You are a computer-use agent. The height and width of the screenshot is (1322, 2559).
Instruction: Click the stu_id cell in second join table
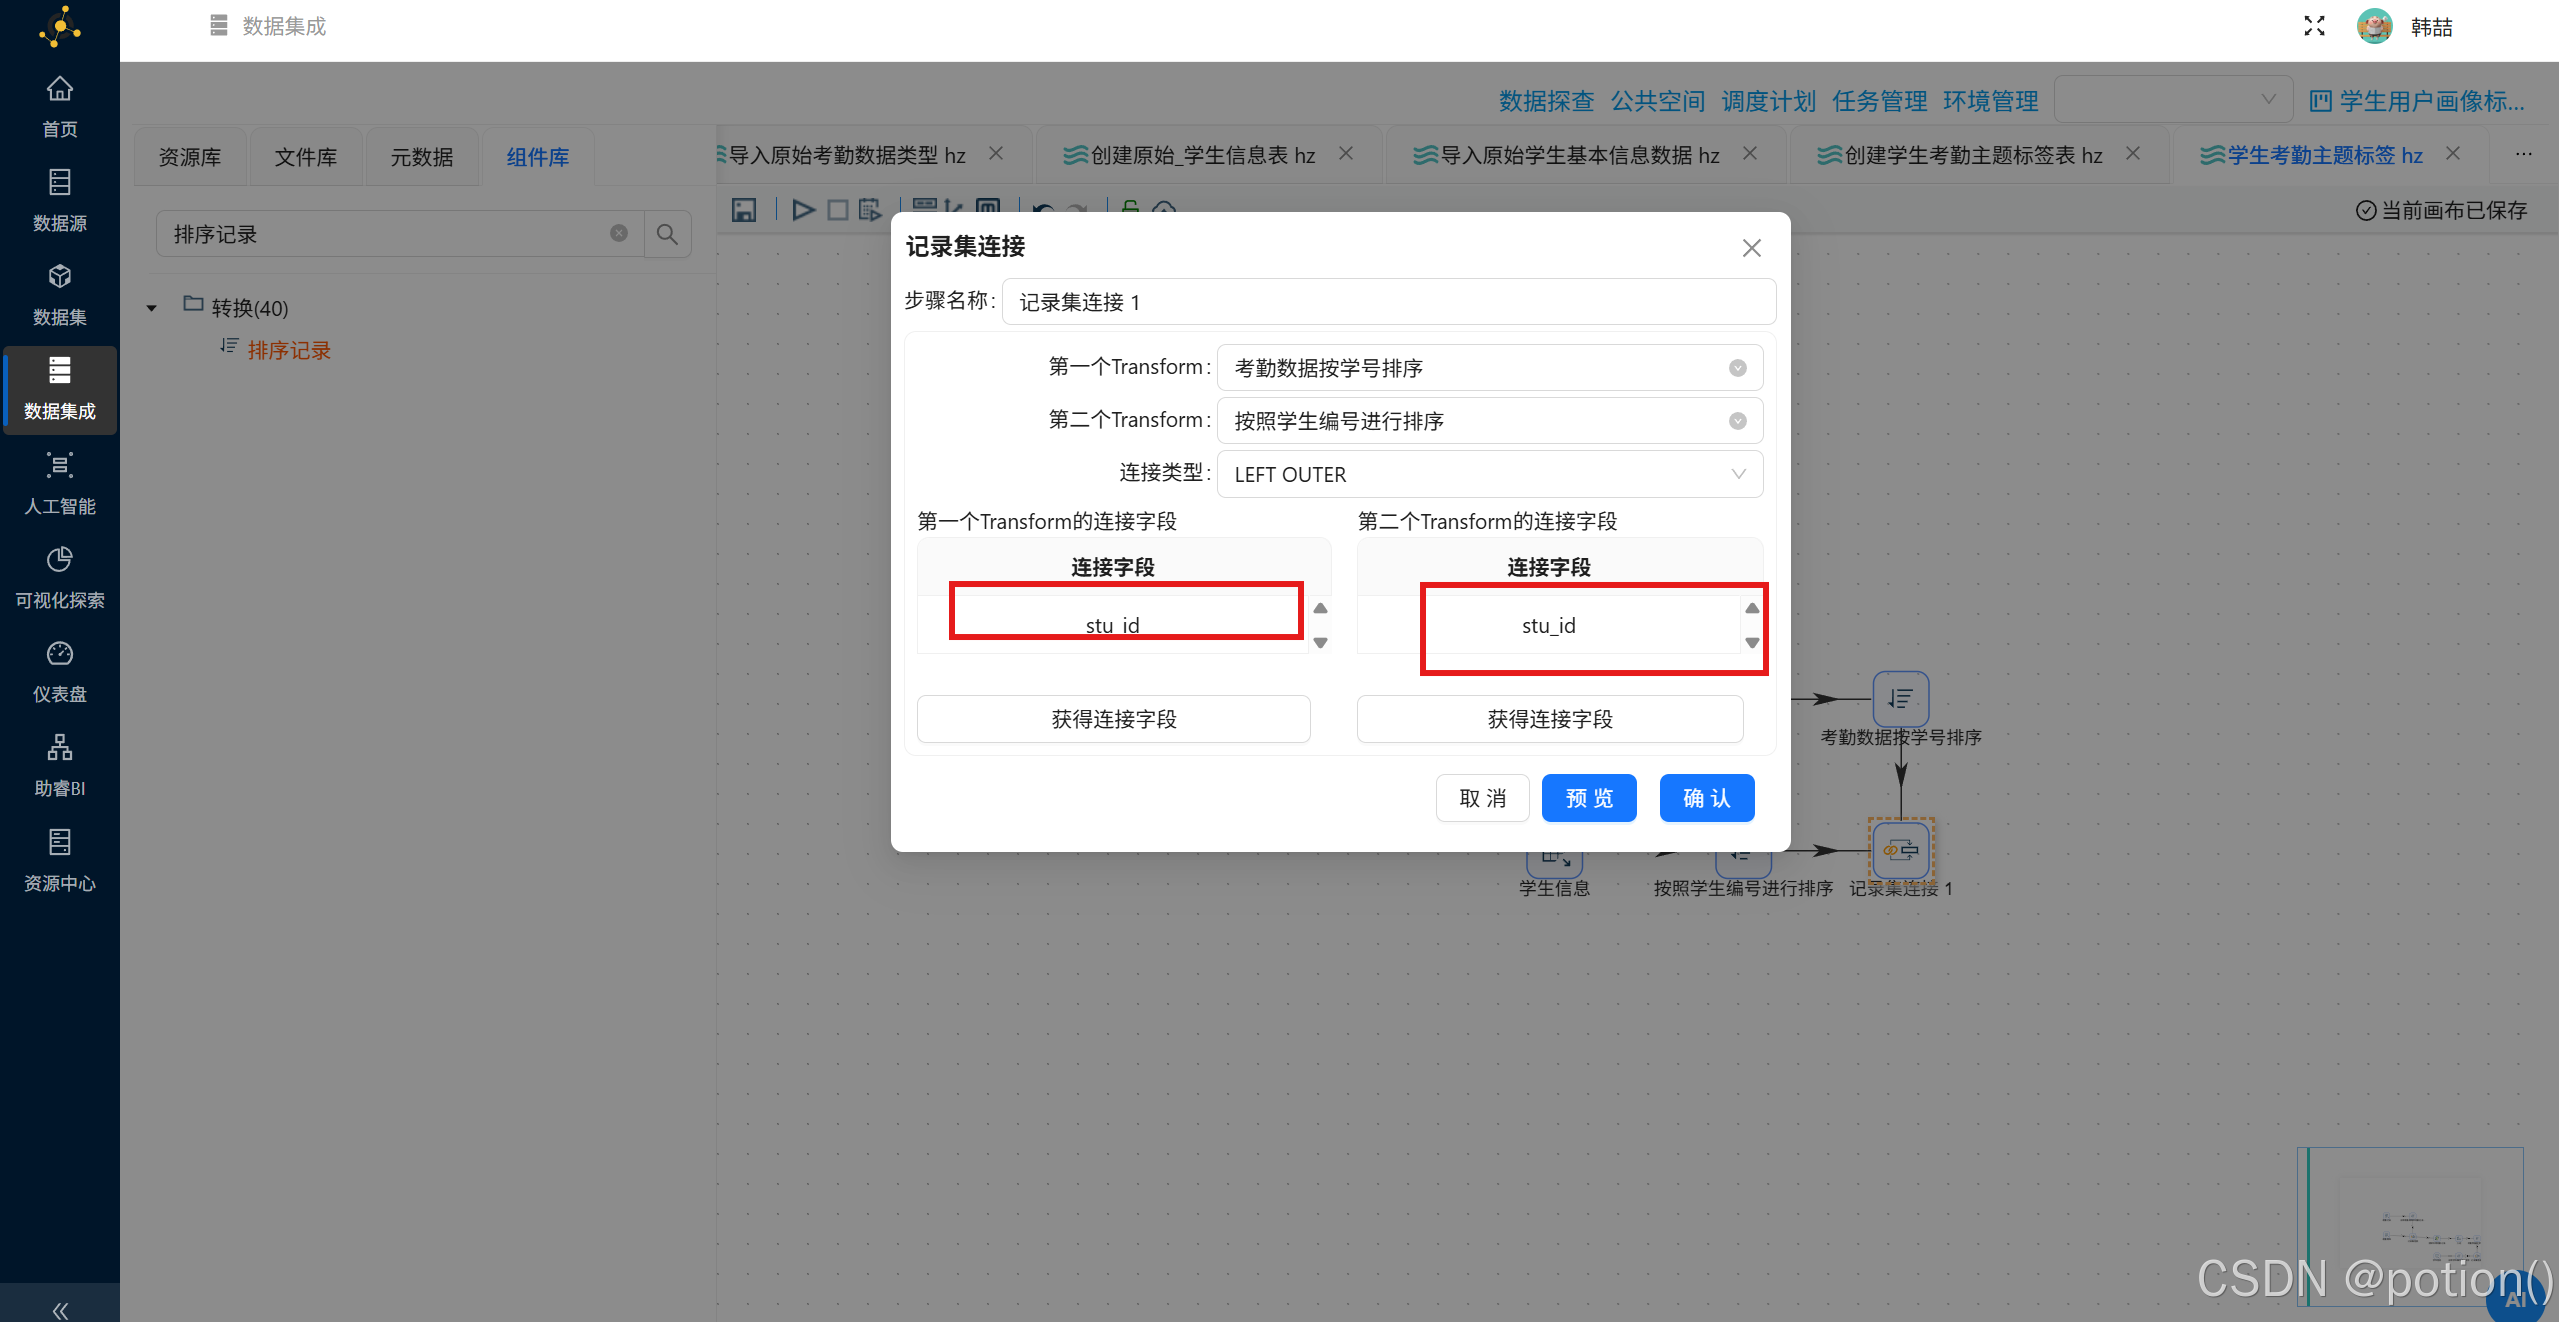coord(1548,625)
